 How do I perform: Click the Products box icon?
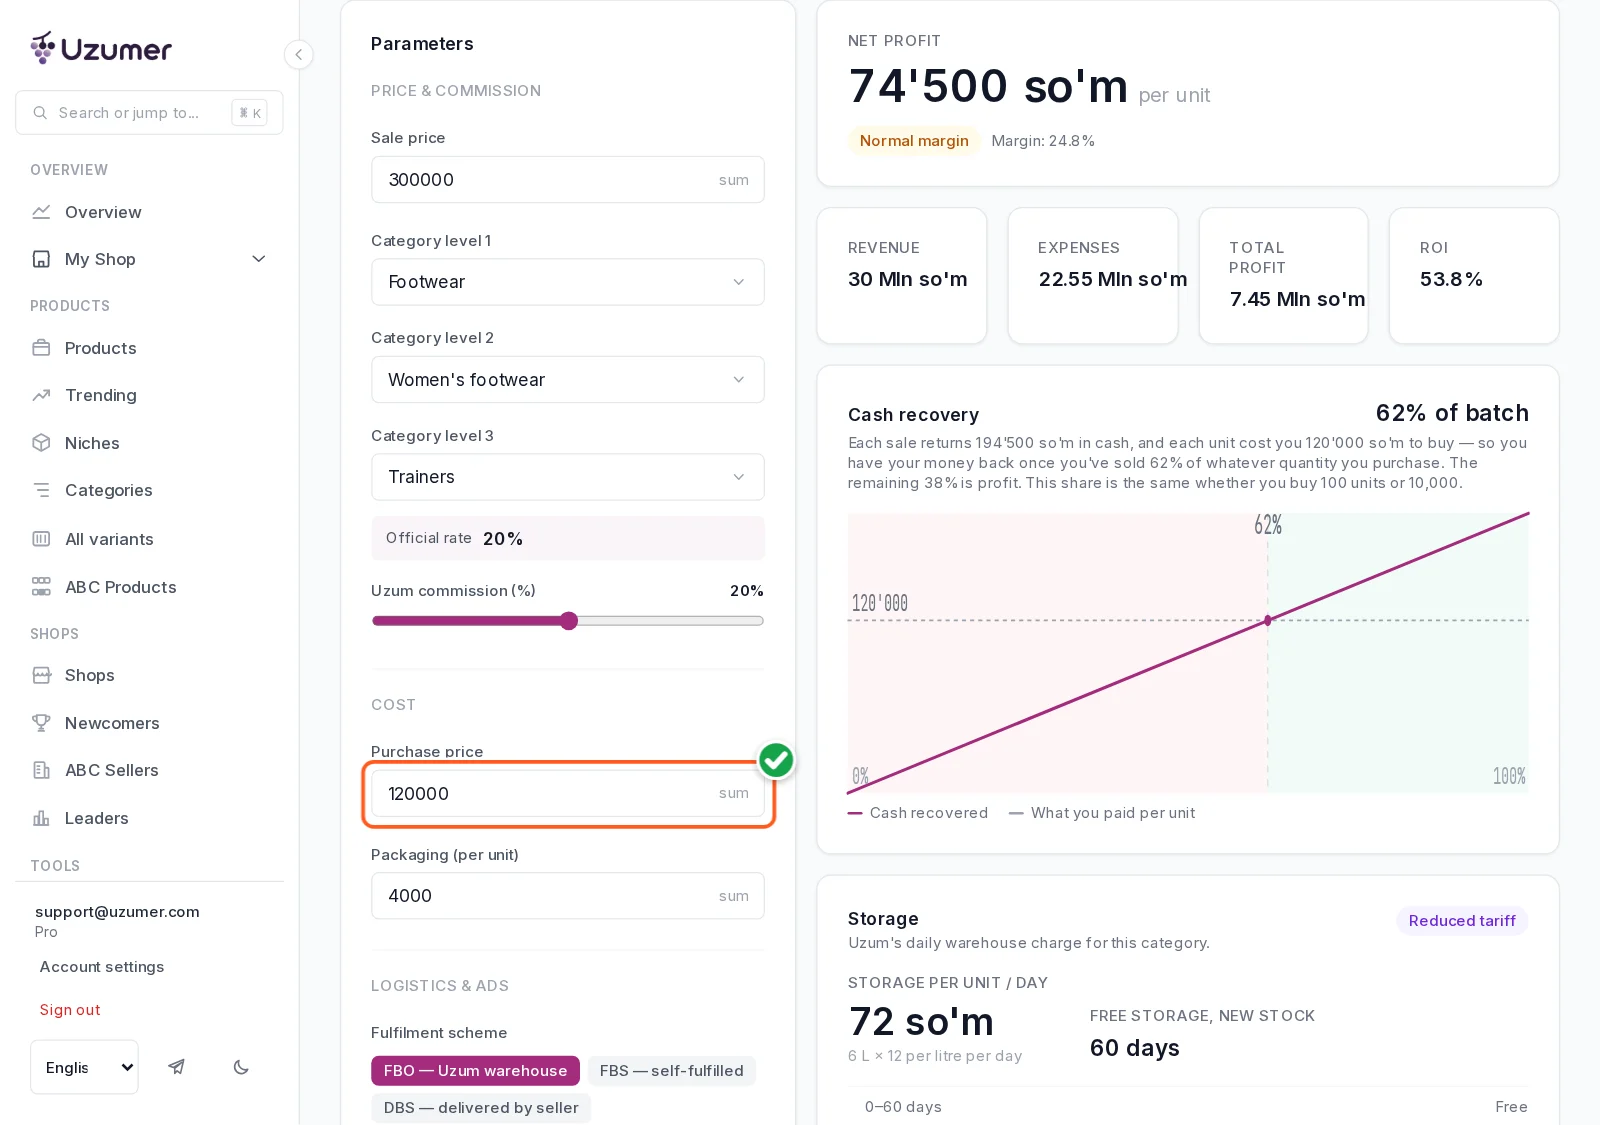[x=41, y=348]
